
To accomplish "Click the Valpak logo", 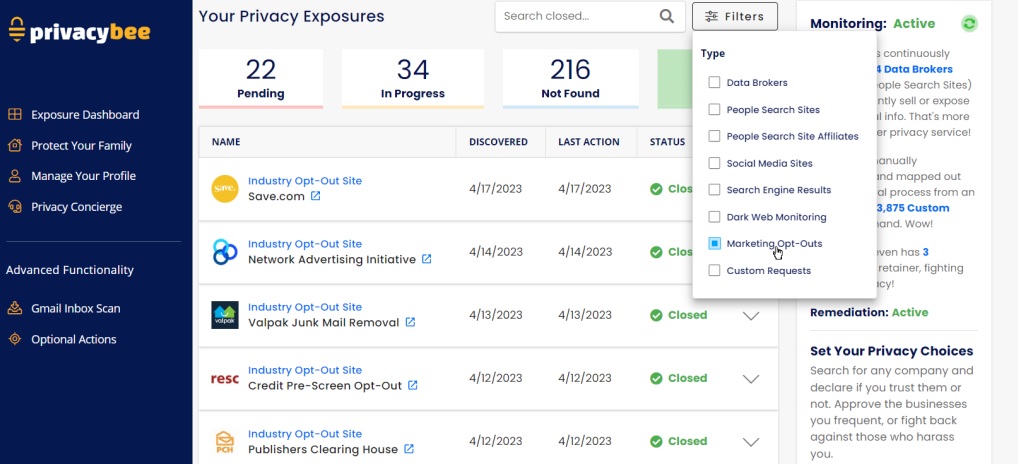I will [x=225, y=315].
